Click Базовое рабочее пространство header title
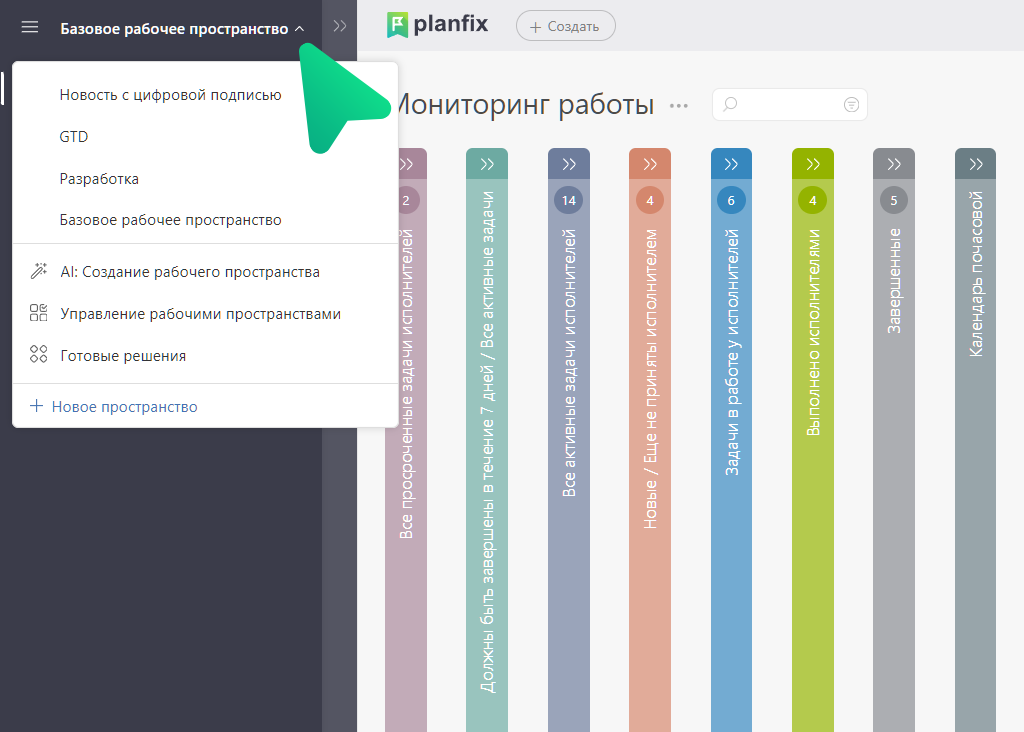The width and height of the screenshot is (1024, 732). pos(174,29)
